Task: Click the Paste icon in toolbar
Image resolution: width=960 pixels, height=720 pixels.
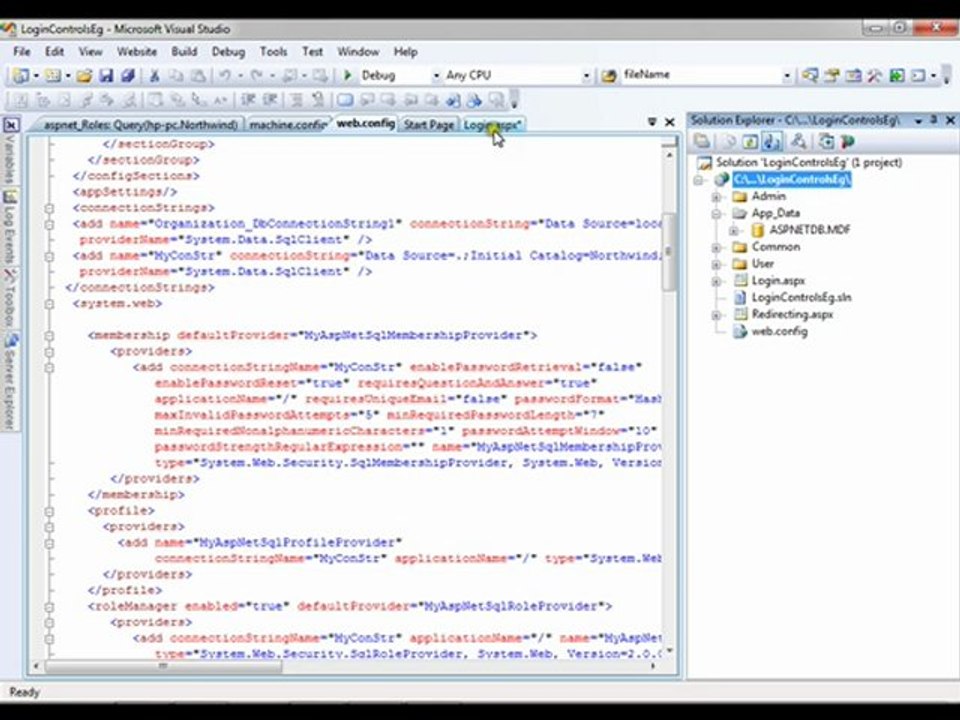Action: pos(198,75)
